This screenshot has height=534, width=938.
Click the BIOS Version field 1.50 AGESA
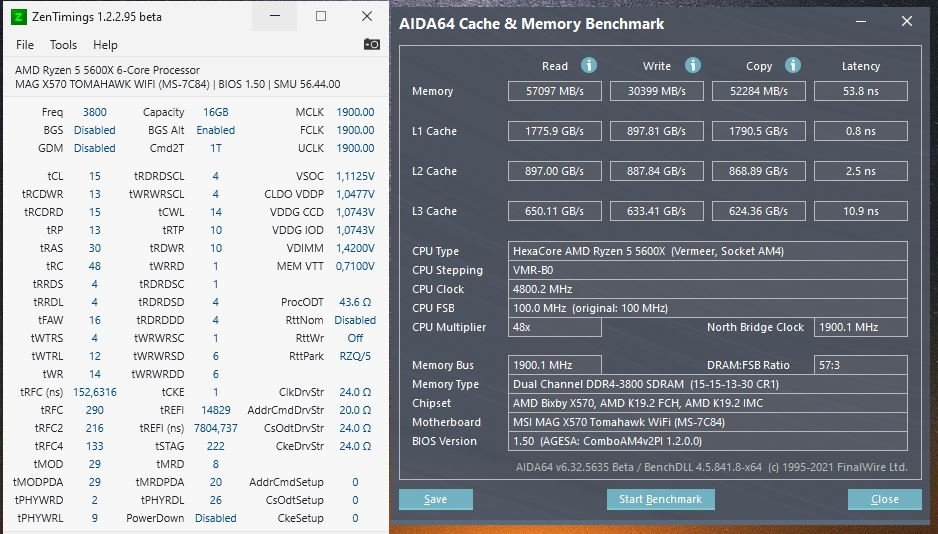tap(708, 441)
